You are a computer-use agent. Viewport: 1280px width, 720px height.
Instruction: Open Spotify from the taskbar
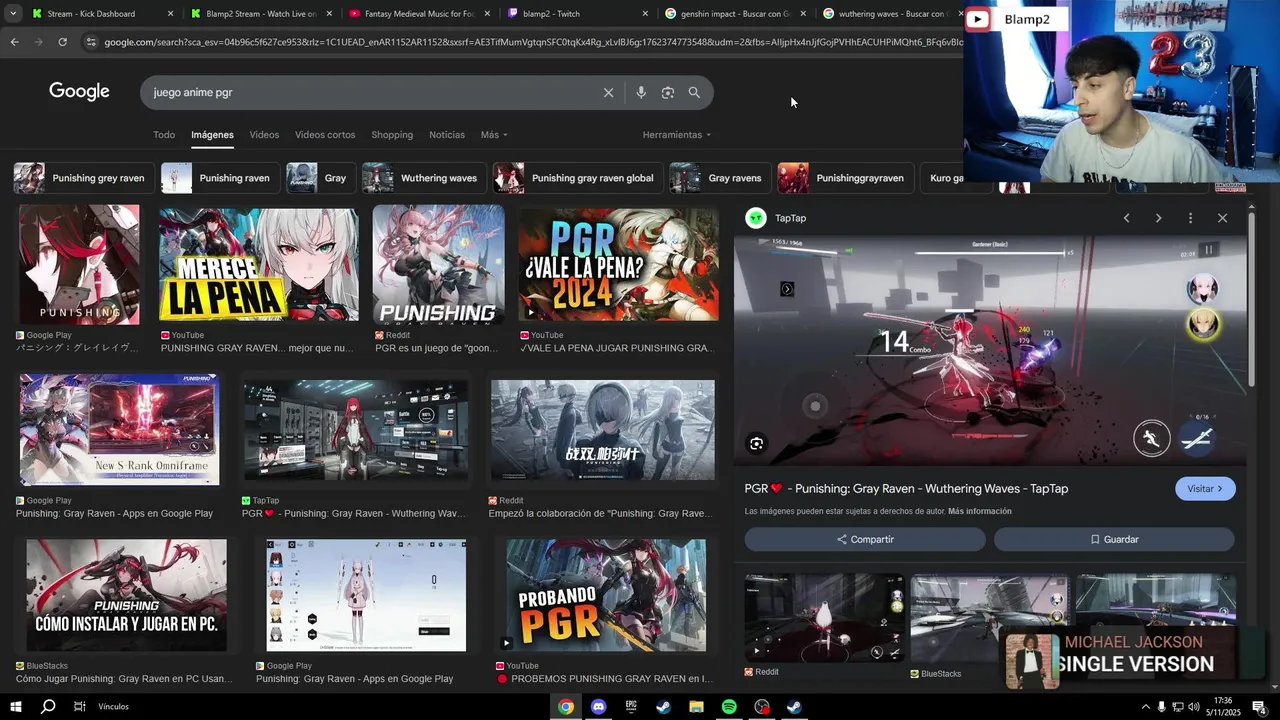tap(729, 707)
